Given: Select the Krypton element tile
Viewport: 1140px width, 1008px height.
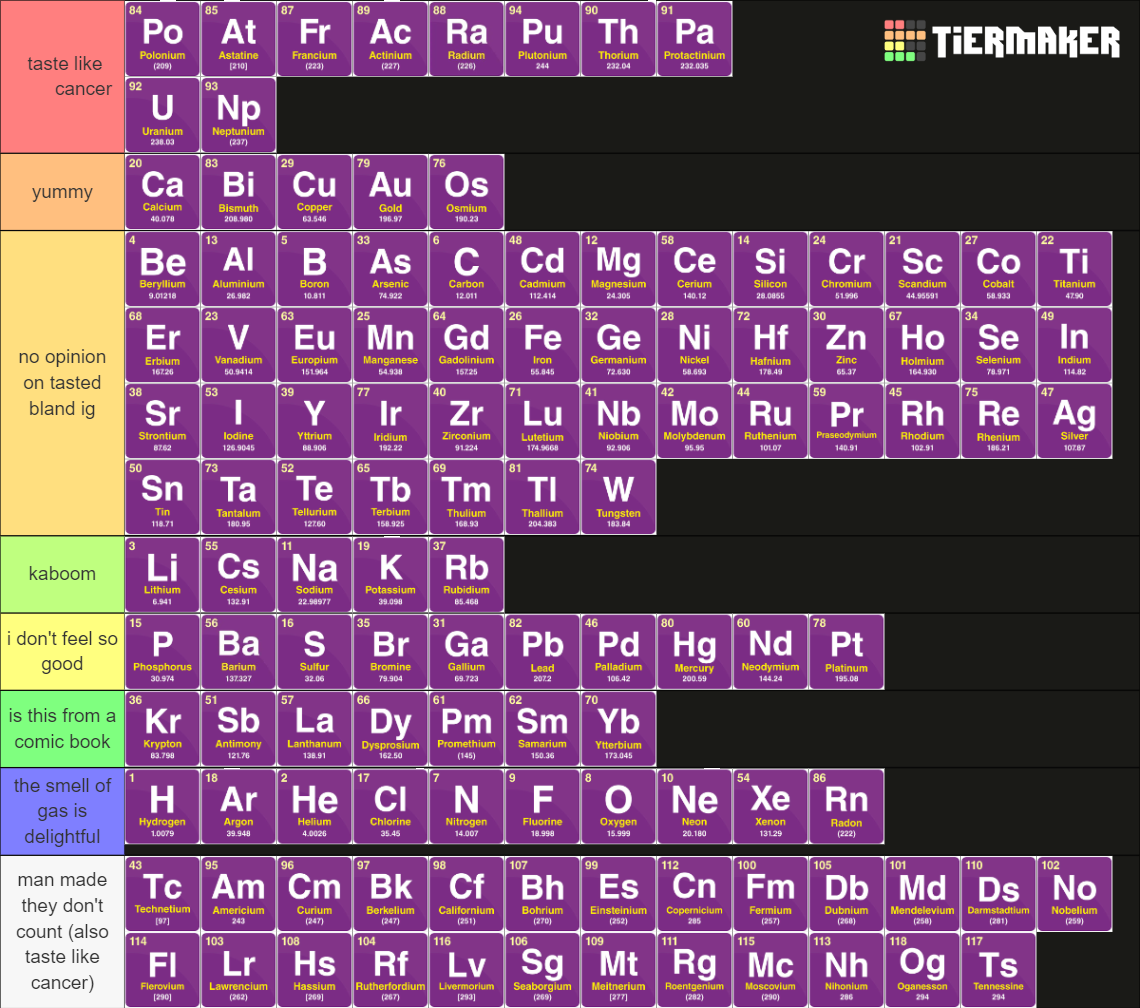Looking at the screenshot, I should pos(162,728).
